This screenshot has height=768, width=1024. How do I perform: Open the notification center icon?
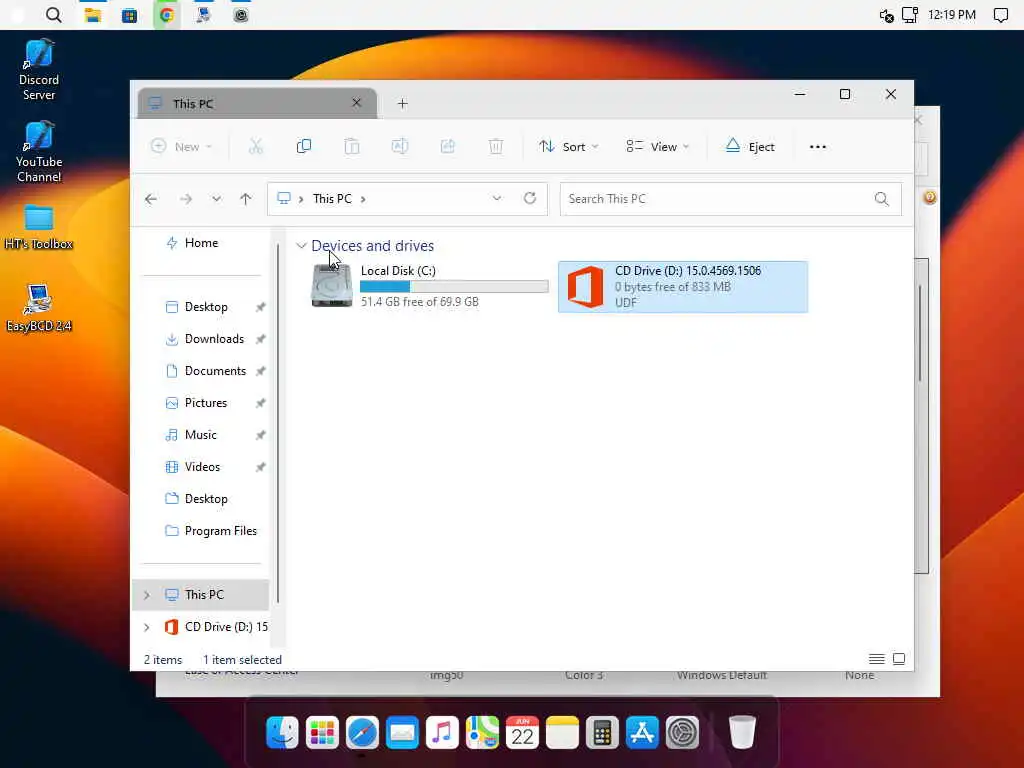1000,15
